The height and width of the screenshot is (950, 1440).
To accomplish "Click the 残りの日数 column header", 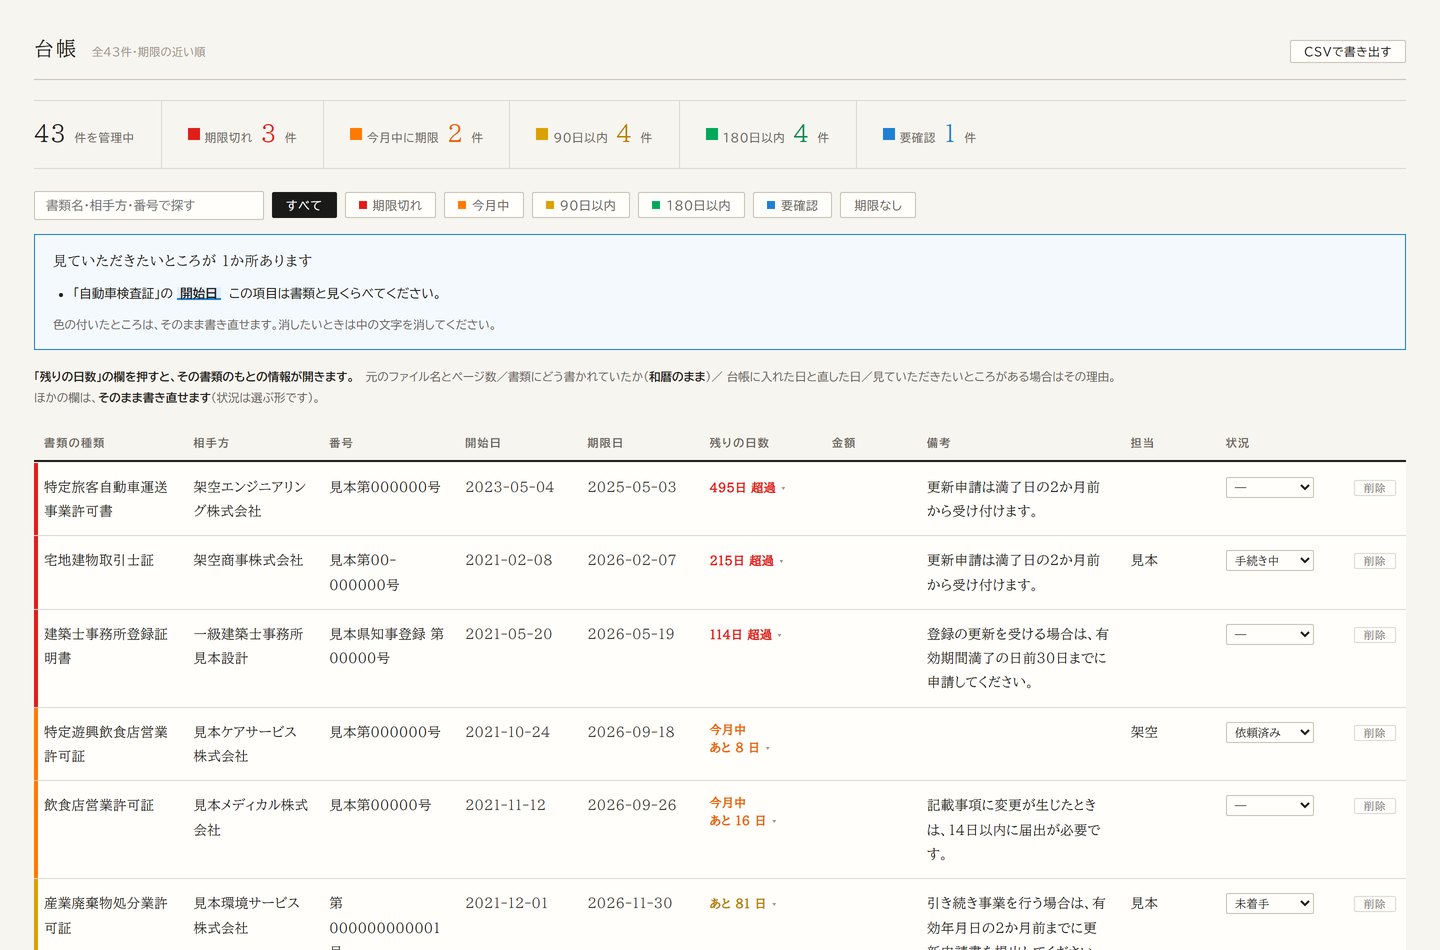I will pyautogui.click(x=739, y=443).
